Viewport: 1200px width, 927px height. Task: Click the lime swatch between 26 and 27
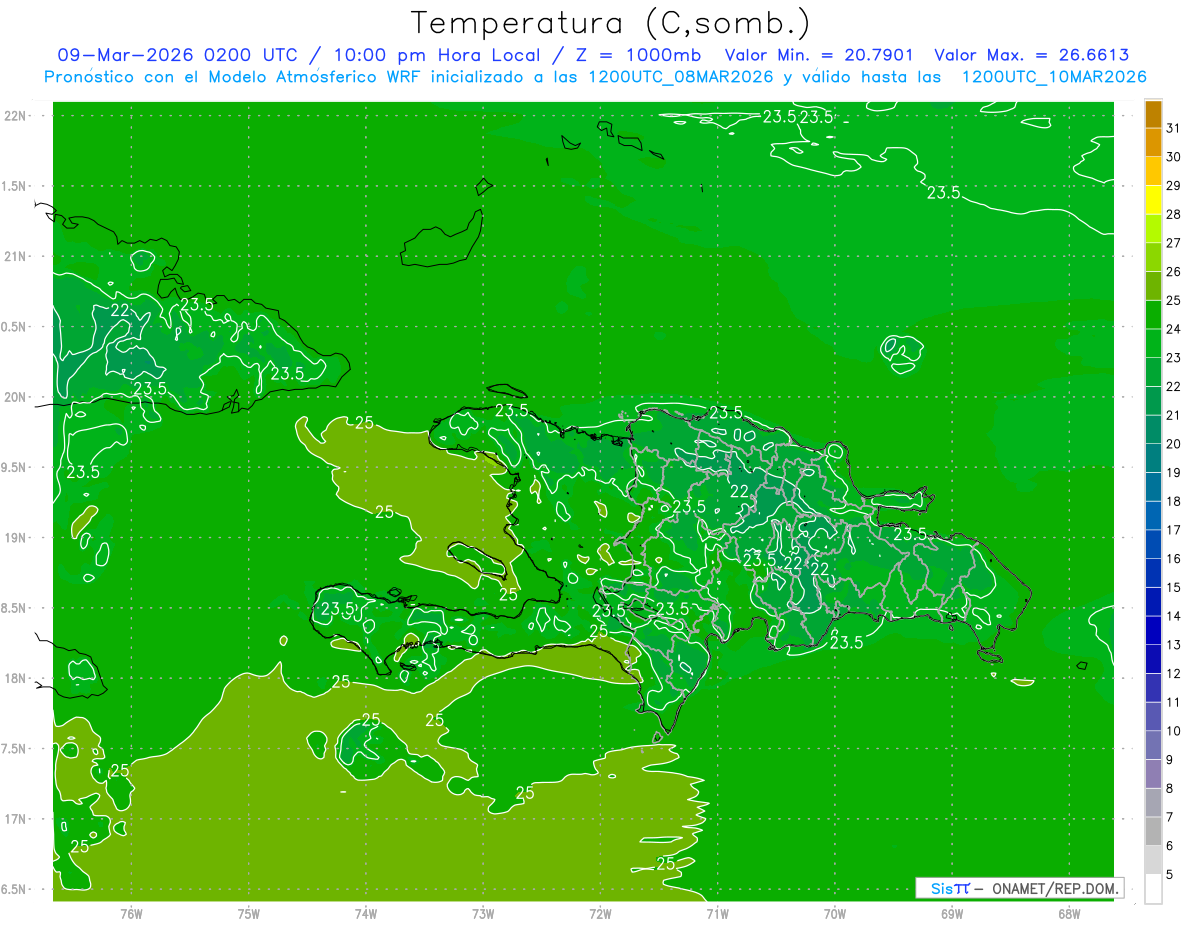(1153, 257)
